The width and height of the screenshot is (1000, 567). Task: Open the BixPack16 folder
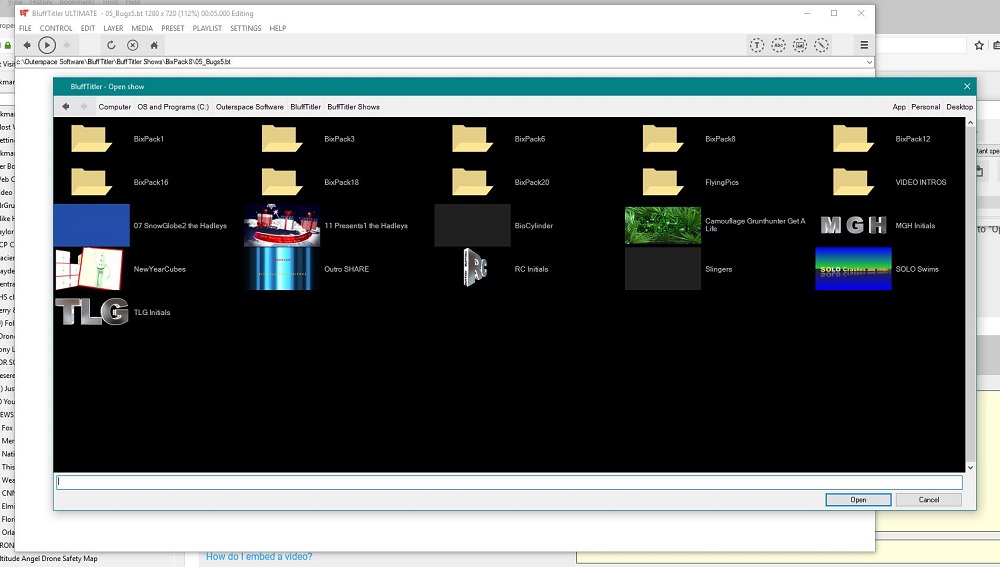[92, 182]
